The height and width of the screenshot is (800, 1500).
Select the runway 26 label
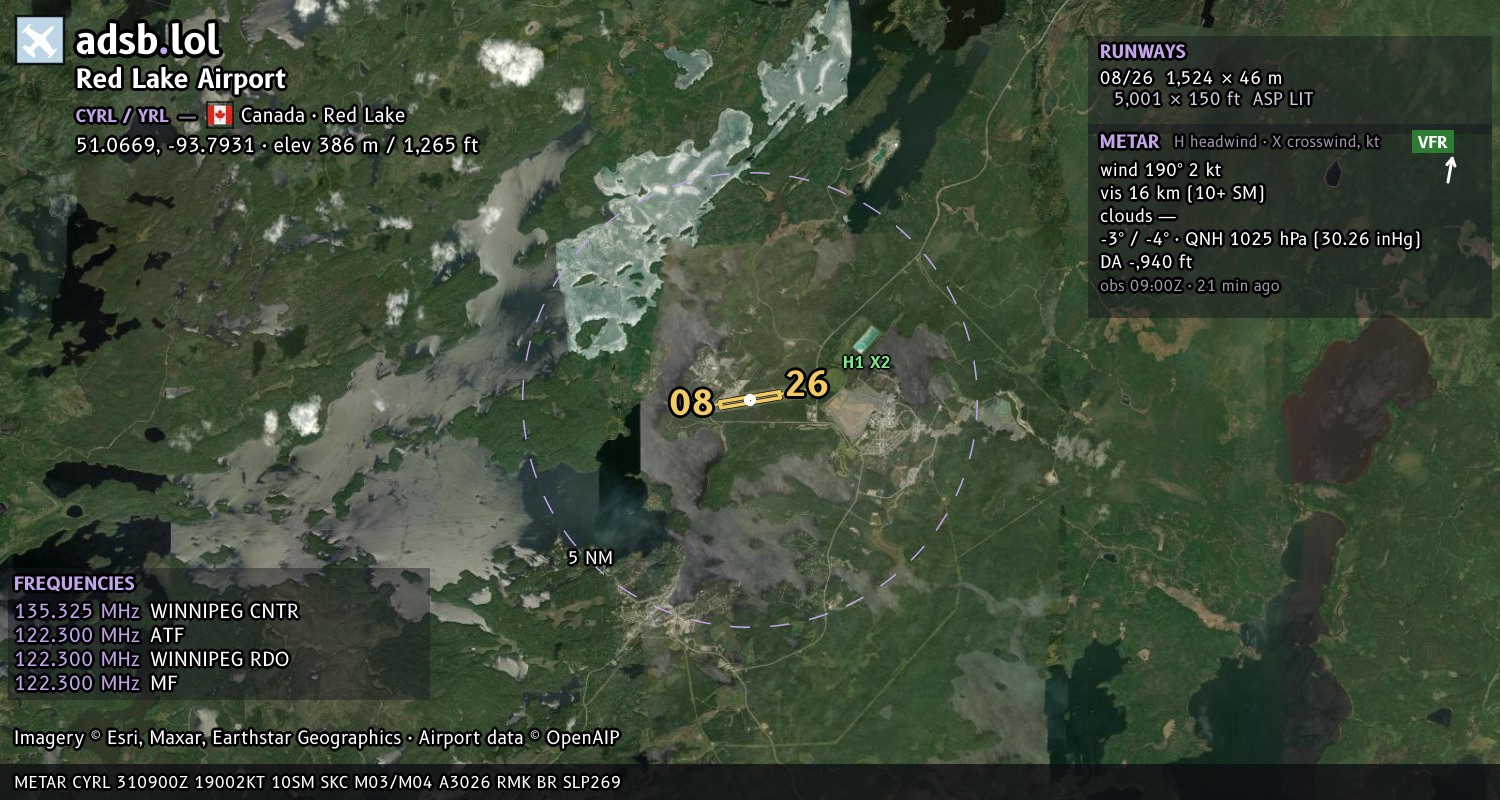pos(807,384)
